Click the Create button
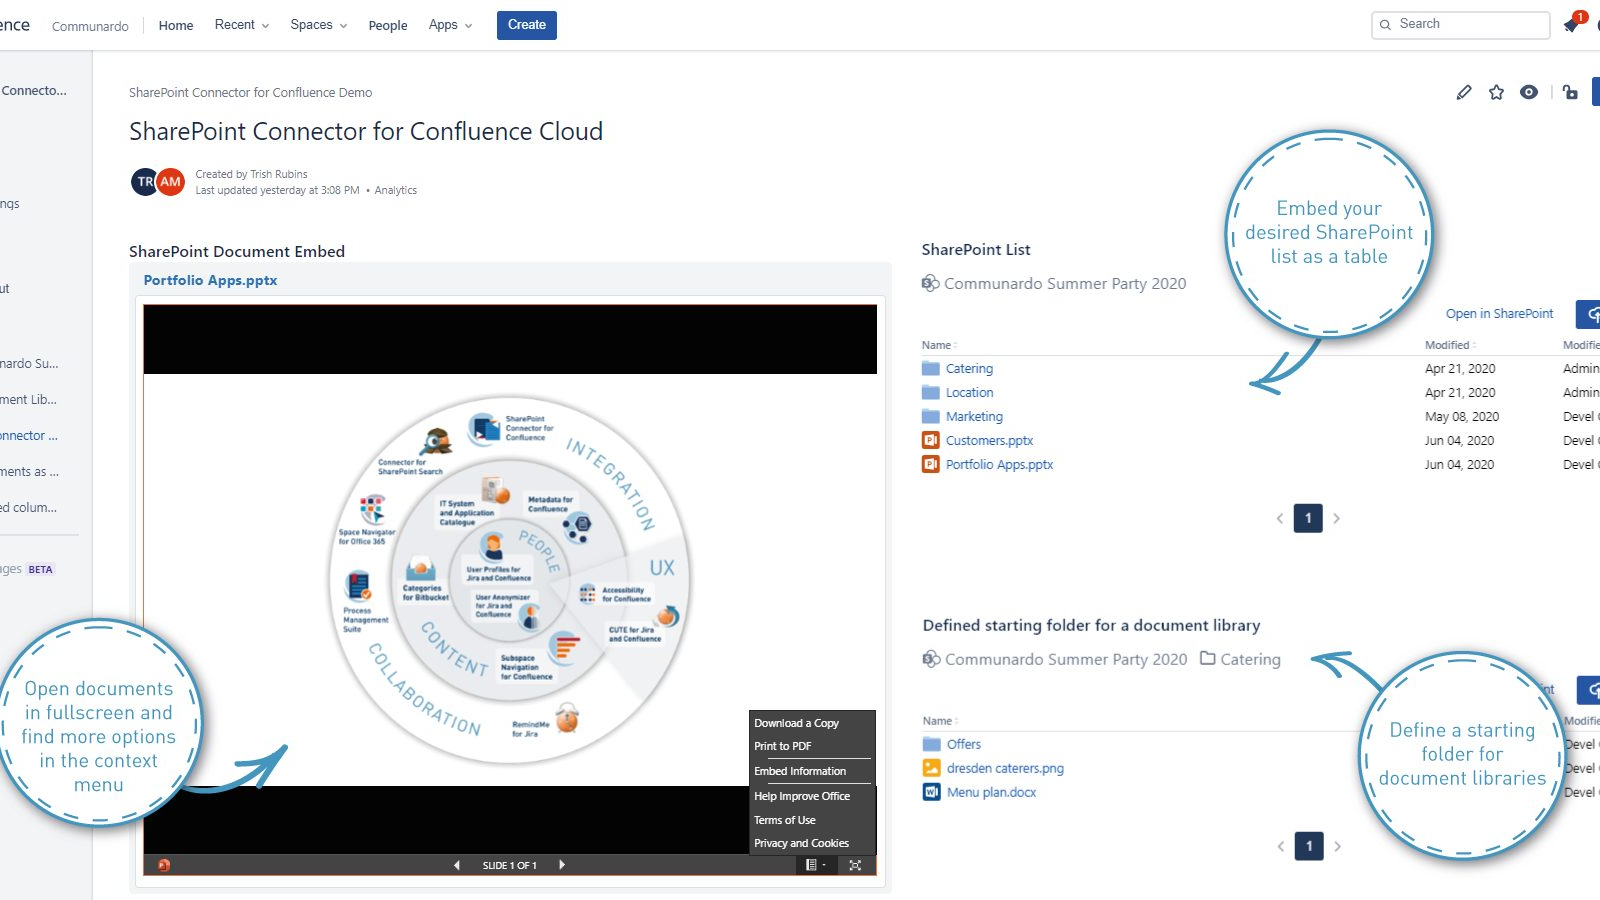The height and width of the screenshot is (900, 1600). tap(526, 25)
